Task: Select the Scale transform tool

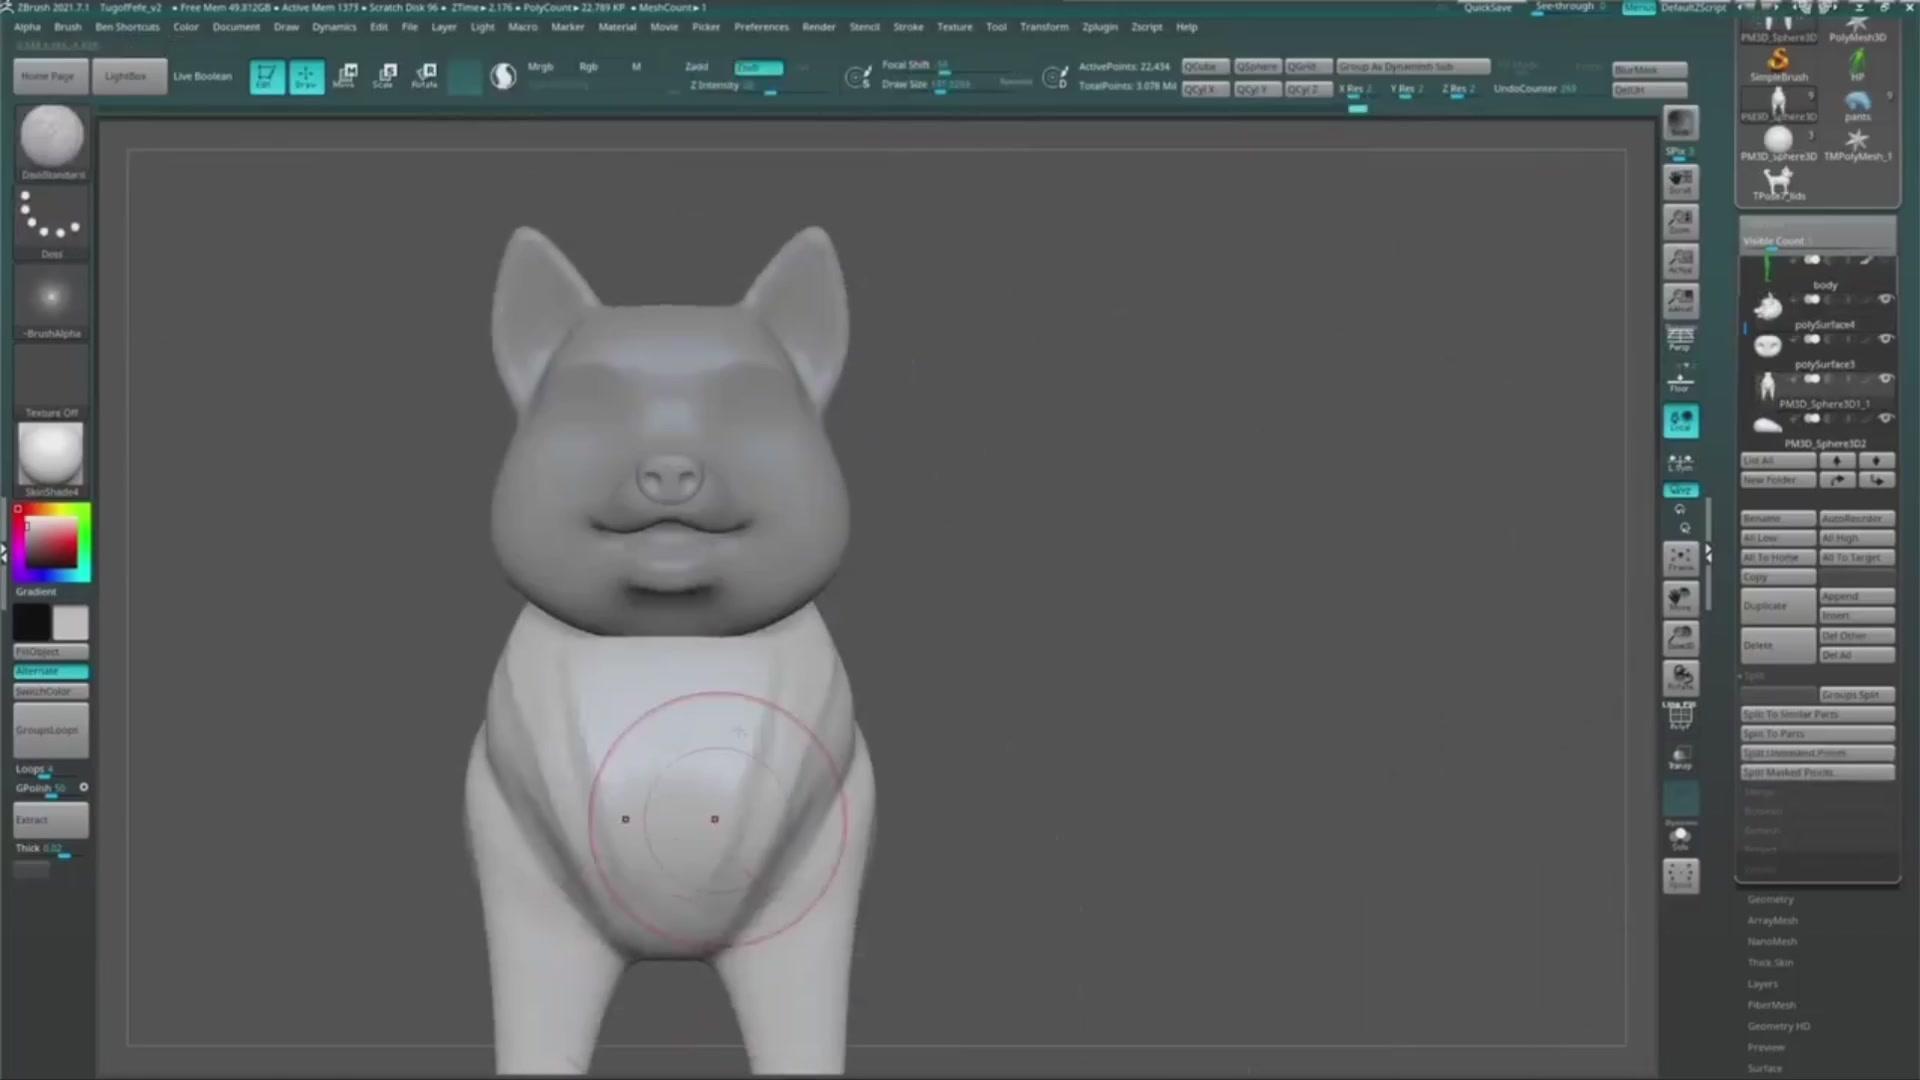Action: tap(385, 76)
